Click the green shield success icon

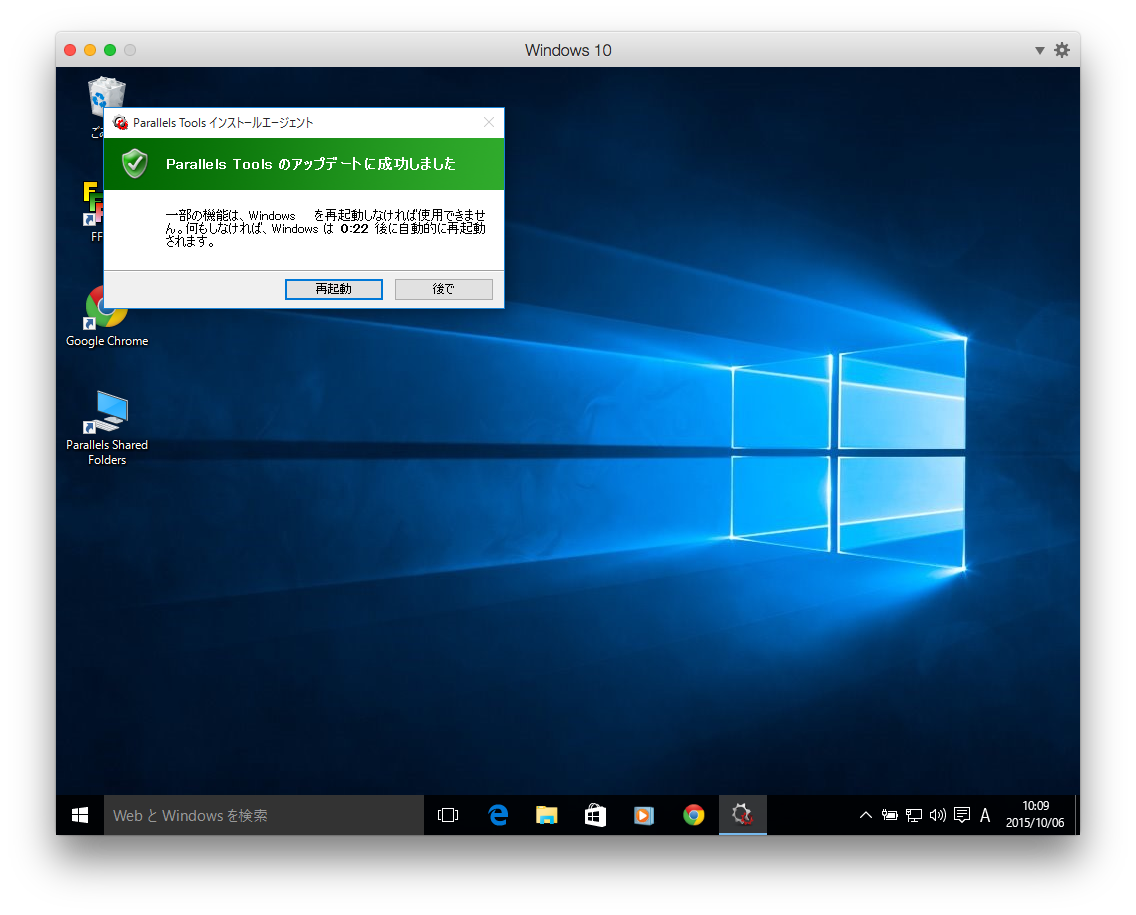pyautogui.click(x=135, y=164)
